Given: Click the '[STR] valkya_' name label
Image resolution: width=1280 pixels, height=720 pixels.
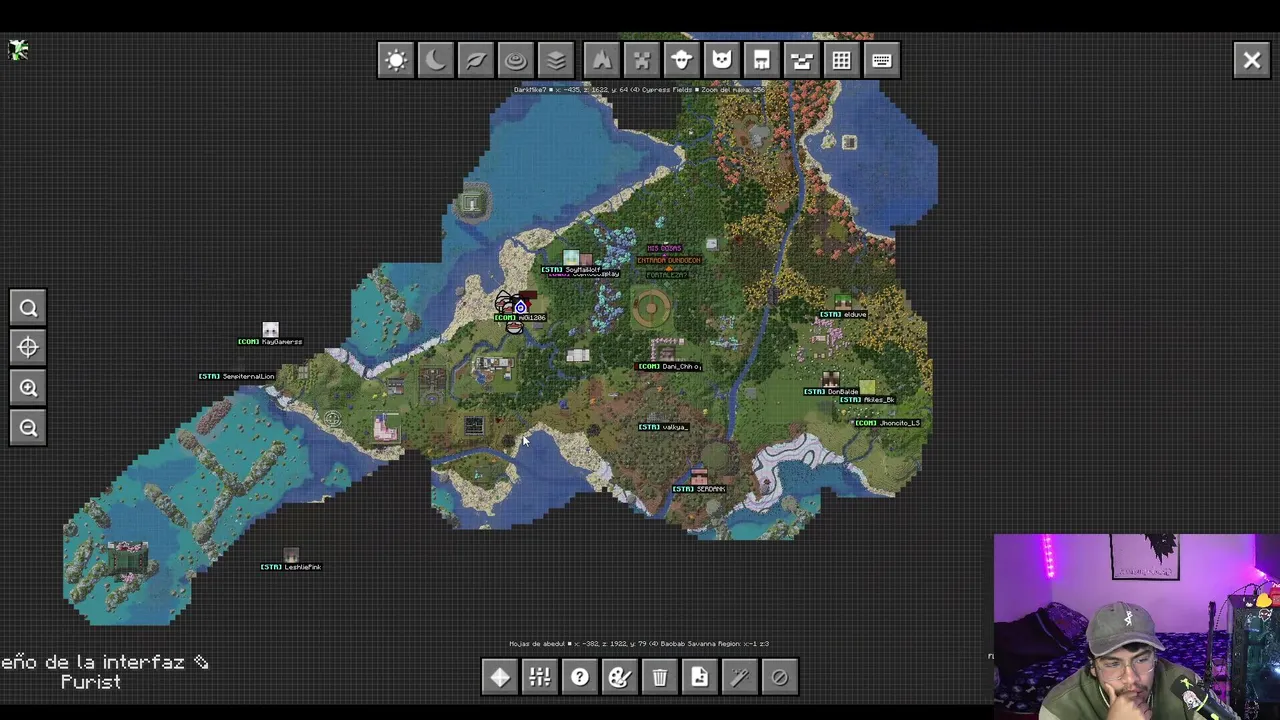Looking at the screenshot, I should point(663,427).
